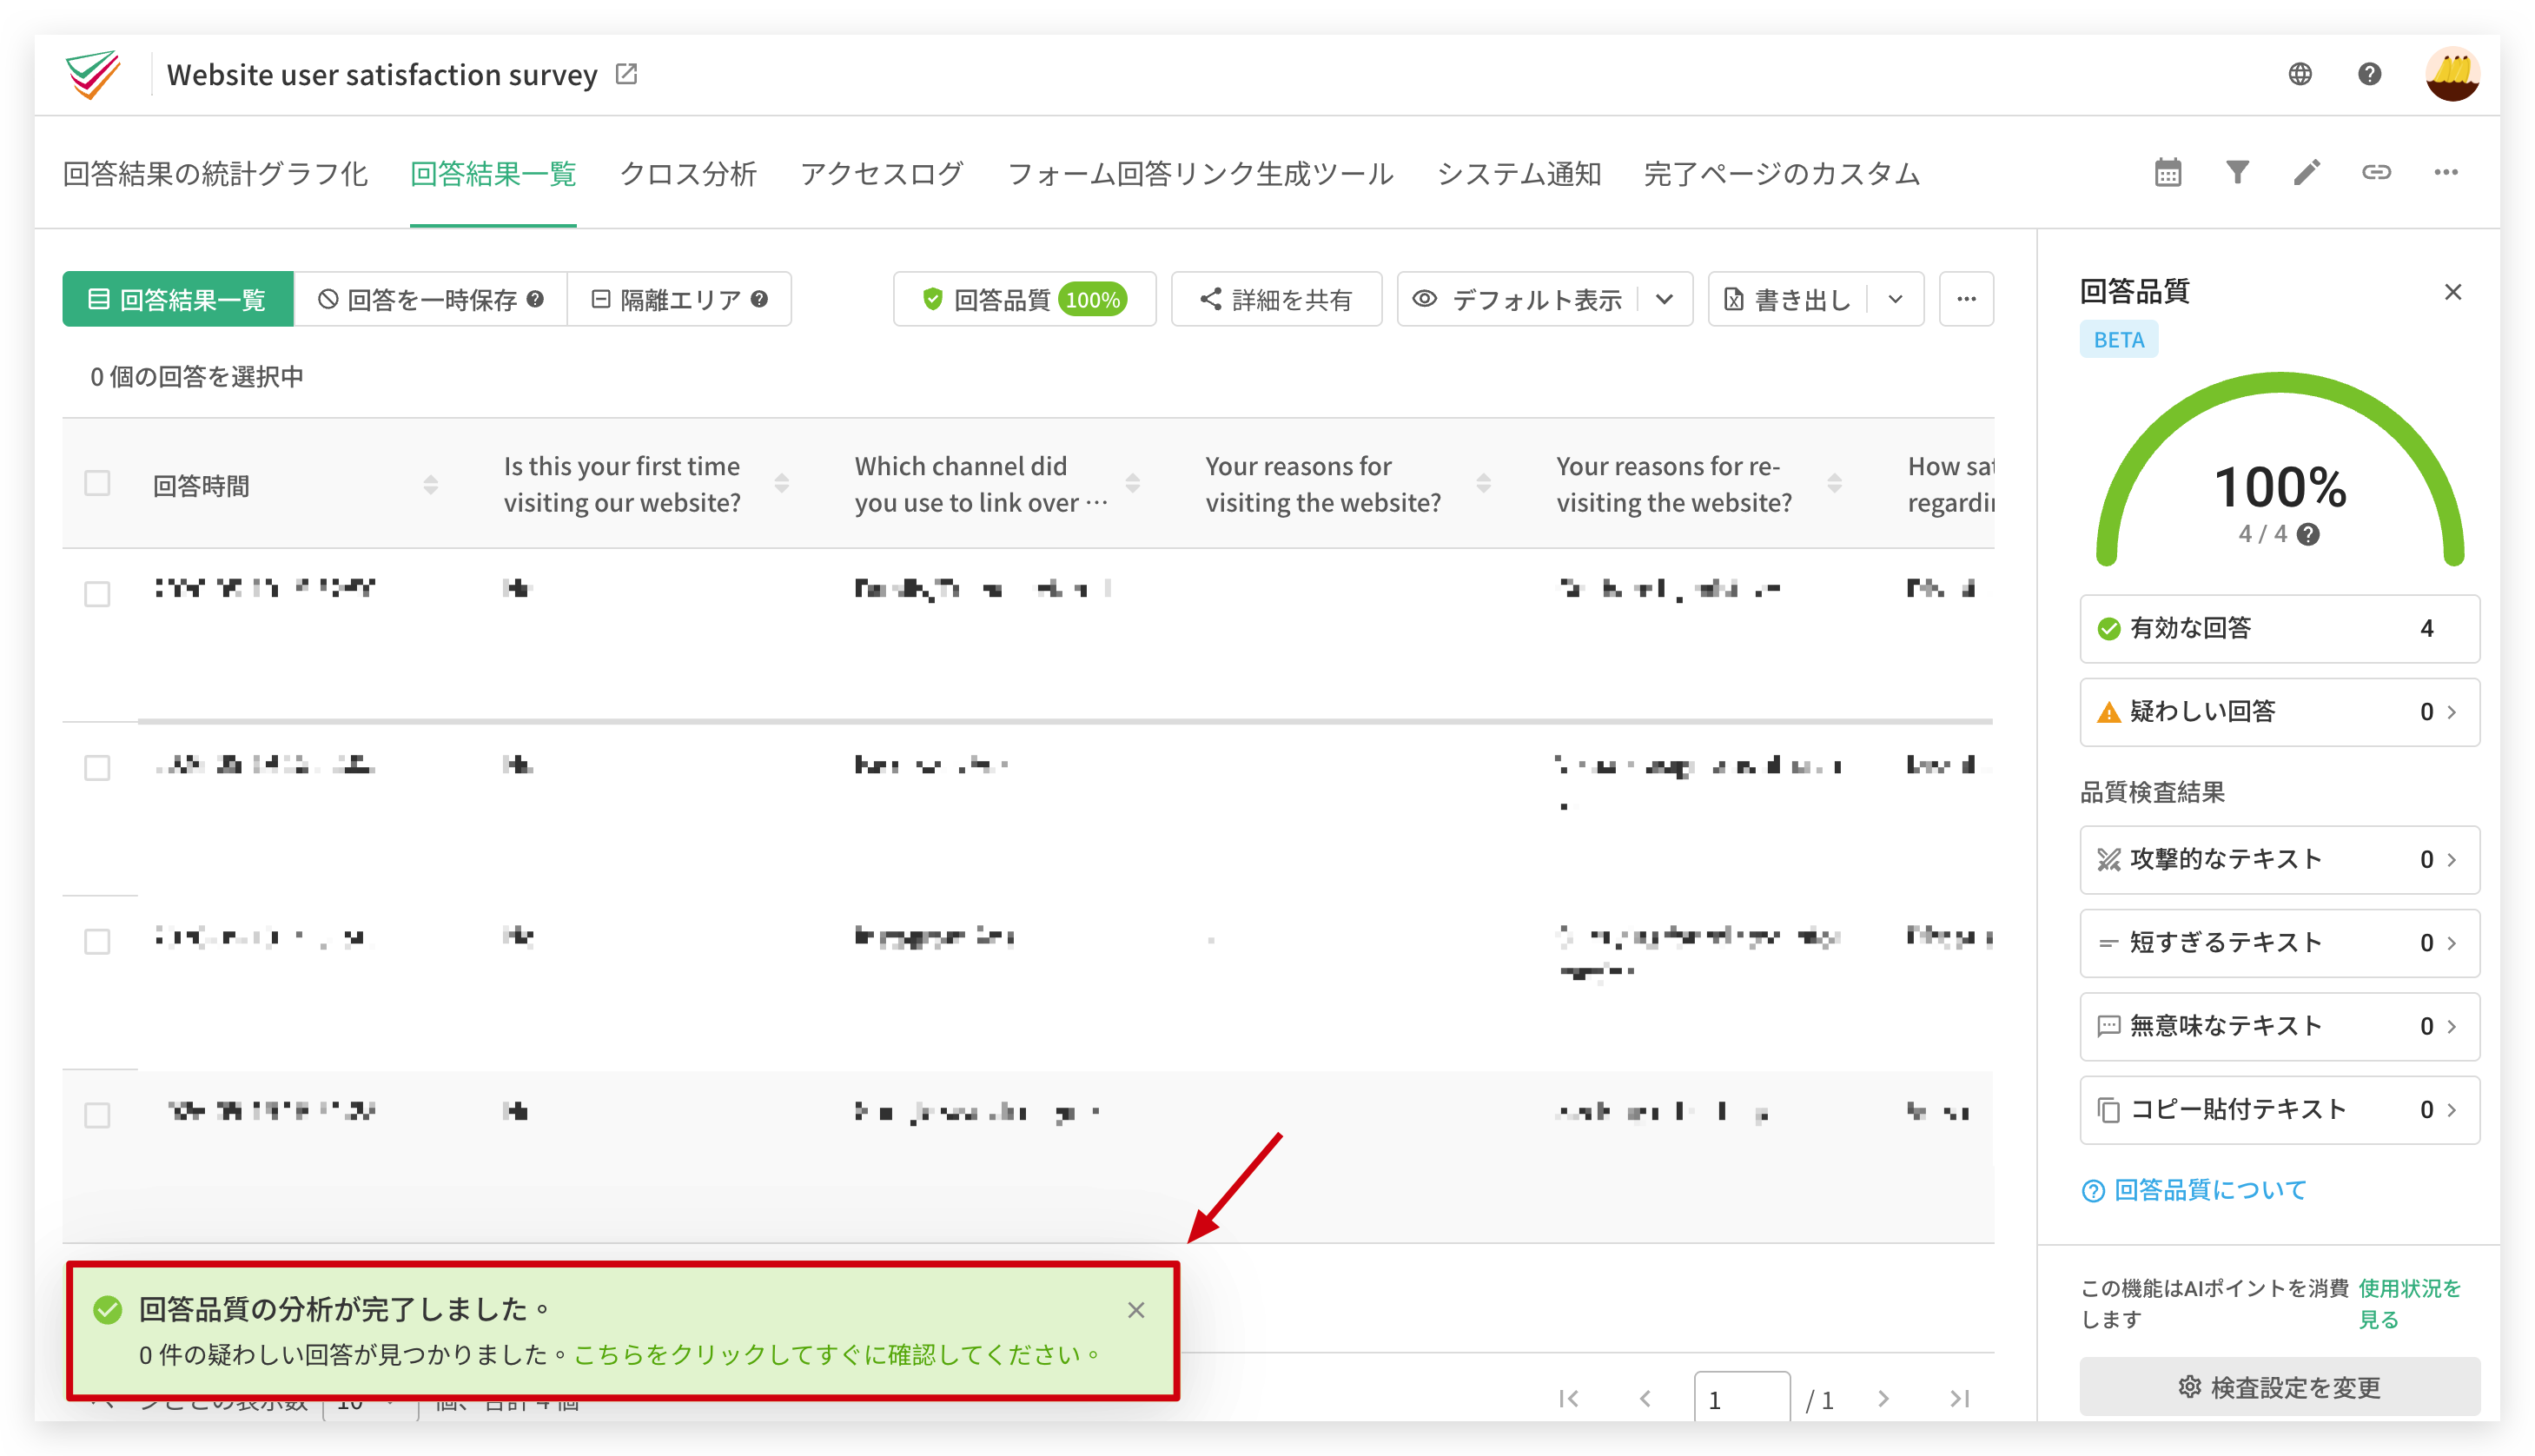Open the calendar date filter icon
Image resolution: width=2535 pixels, height=1456 pixels.
[x=2168, y=172]
